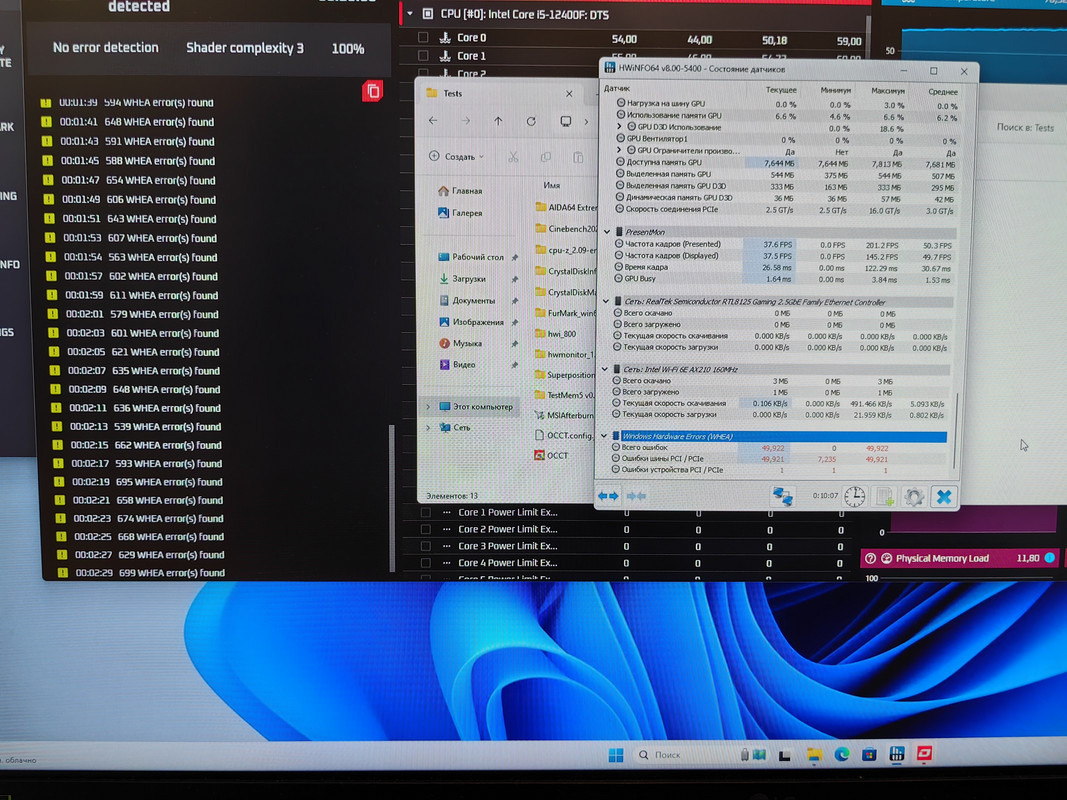Image resolution: width=1067 pixels, height=800 pixels.
Task: Tick the Core 1 checkbox in OCCT
Action: pos(423,56)
